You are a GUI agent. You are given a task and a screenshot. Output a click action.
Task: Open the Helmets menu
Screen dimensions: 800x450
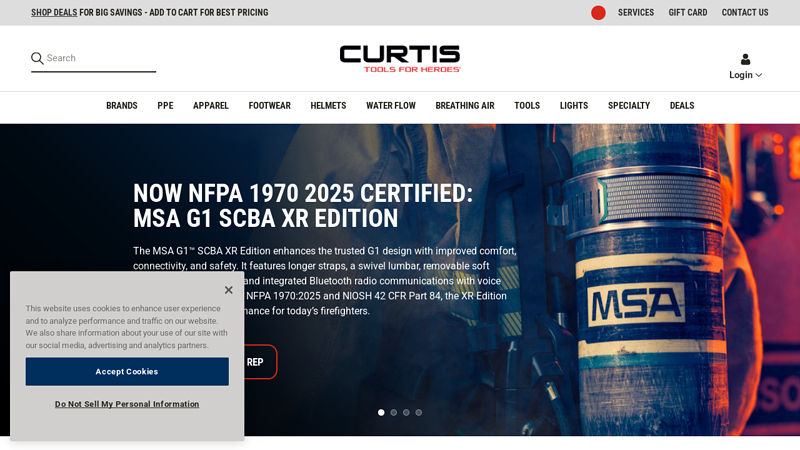coord(328,106)
